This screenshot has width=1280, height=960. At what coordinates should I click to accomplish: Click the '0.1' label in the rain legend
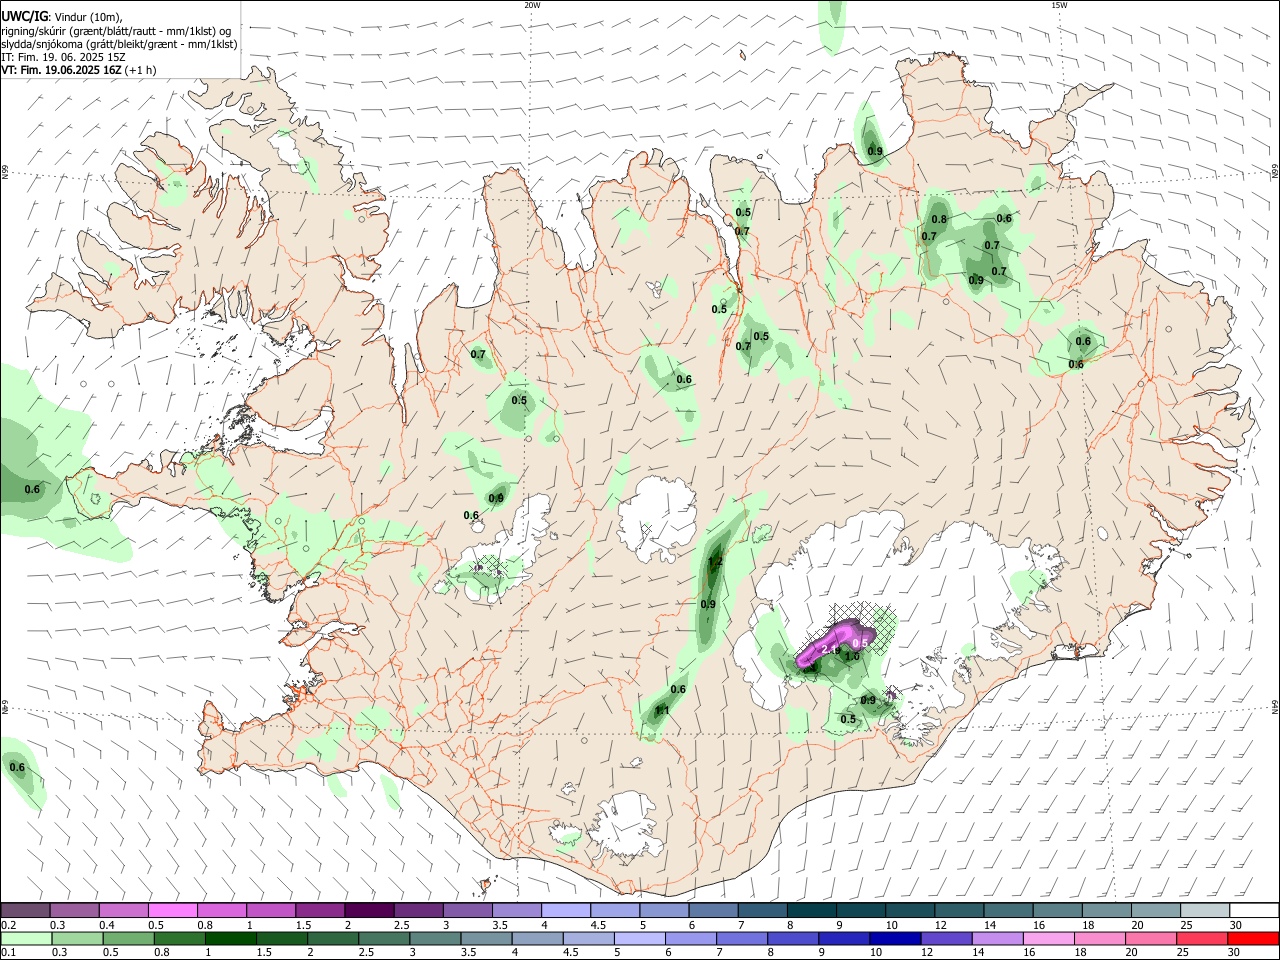[9, 953]
